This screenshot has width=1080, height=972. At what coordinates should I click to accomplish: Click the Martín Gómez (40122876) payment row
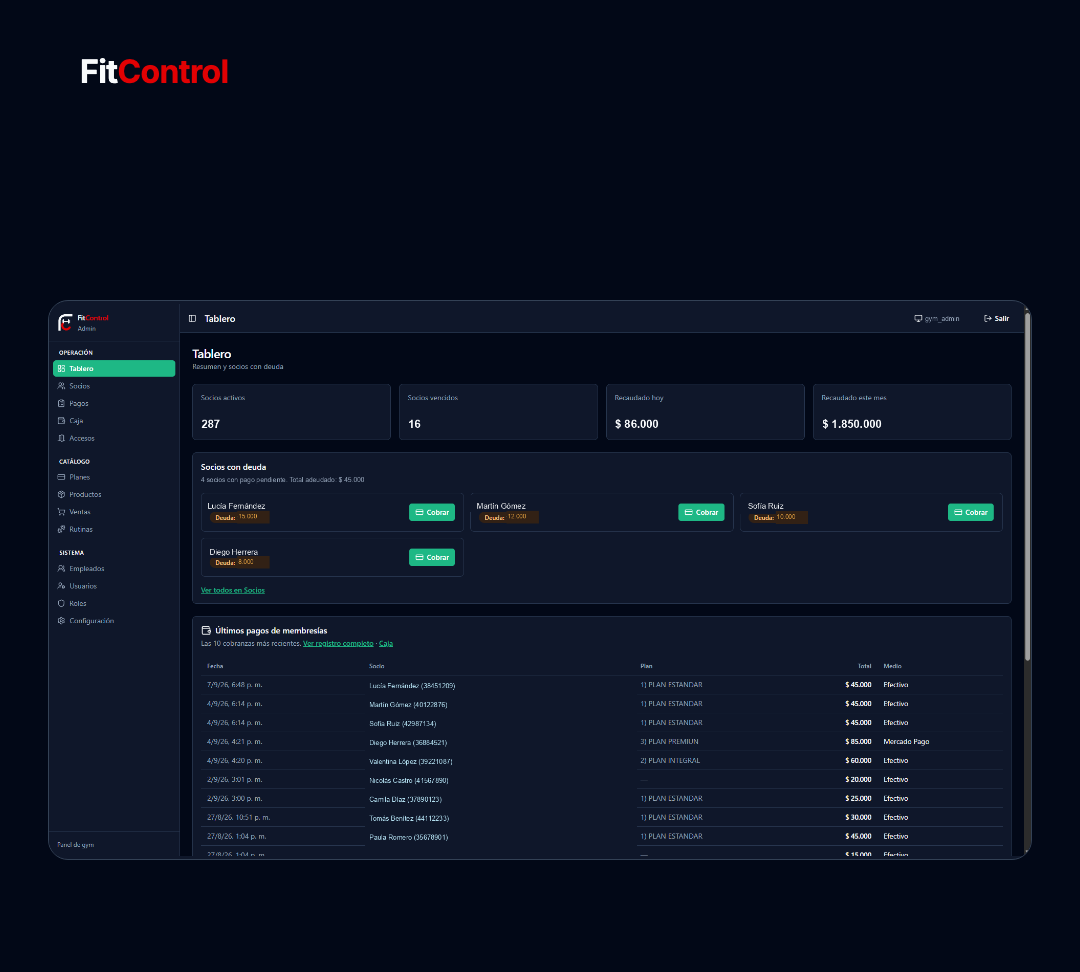pos(602,704)
